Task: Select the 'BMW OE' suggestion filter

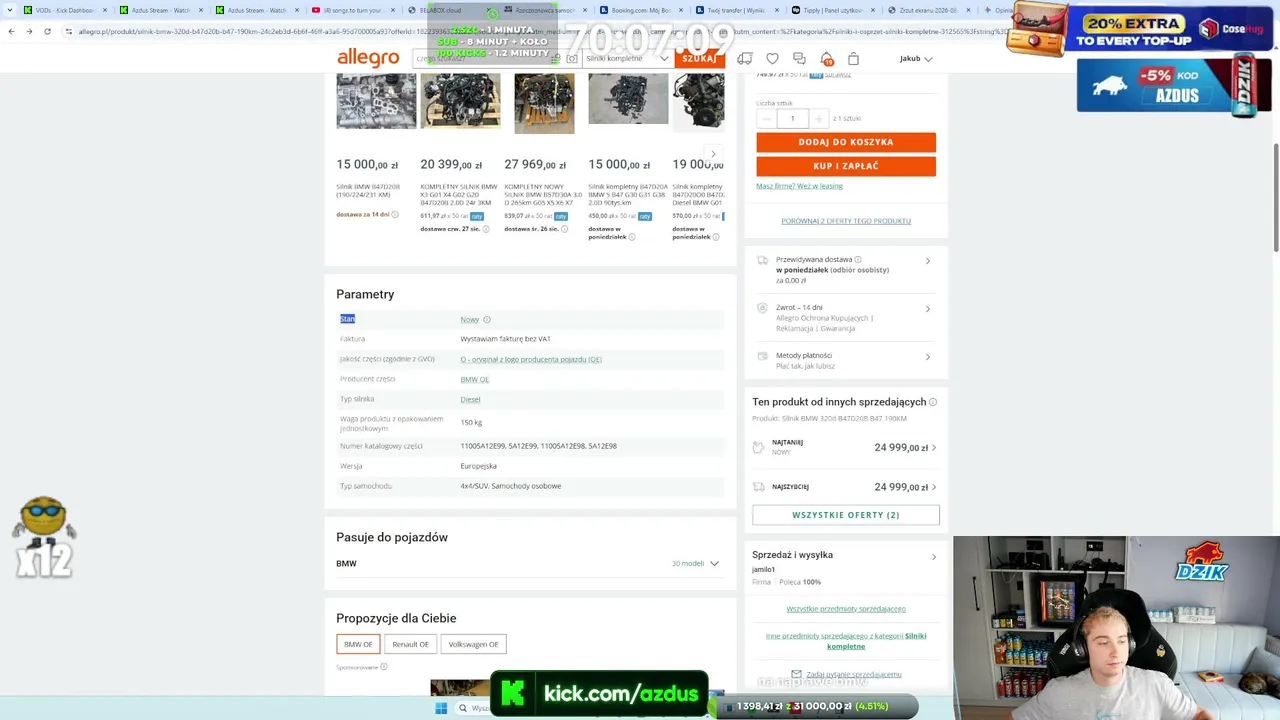Action: [x=358, y=645]
